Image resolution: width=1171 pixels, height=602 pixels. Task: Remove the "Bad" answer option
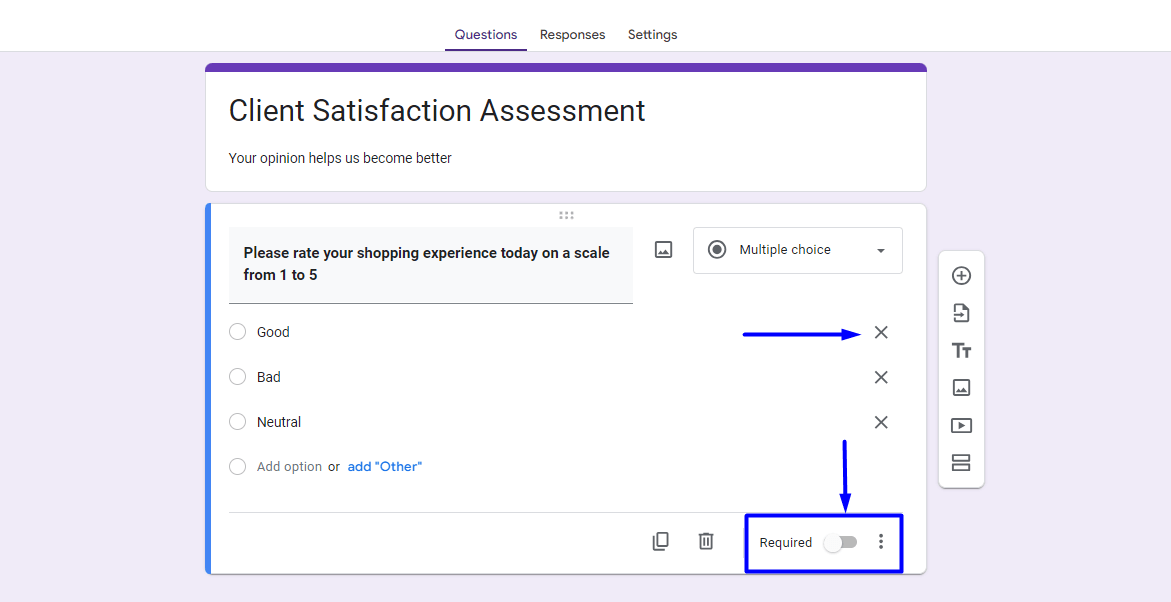pyautogui.click(x=881, y=377)
